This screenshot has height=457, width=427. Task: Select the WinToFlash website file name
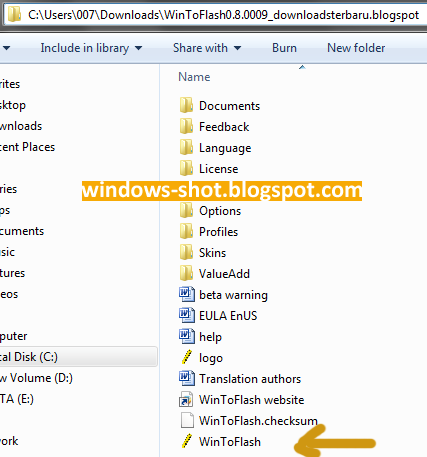[252, 400]
